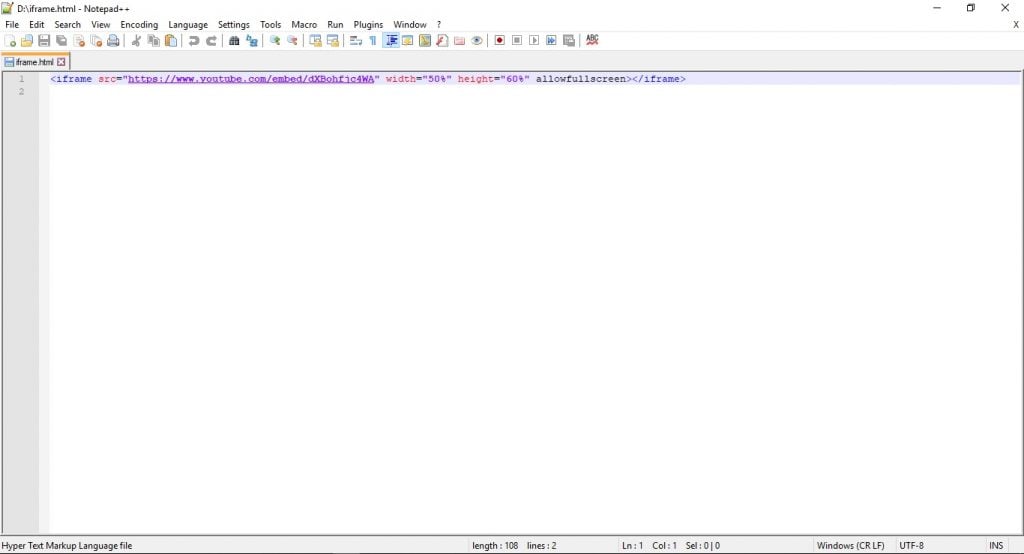
Task: Click the Print icon in the toolbar
Action: 113,41
